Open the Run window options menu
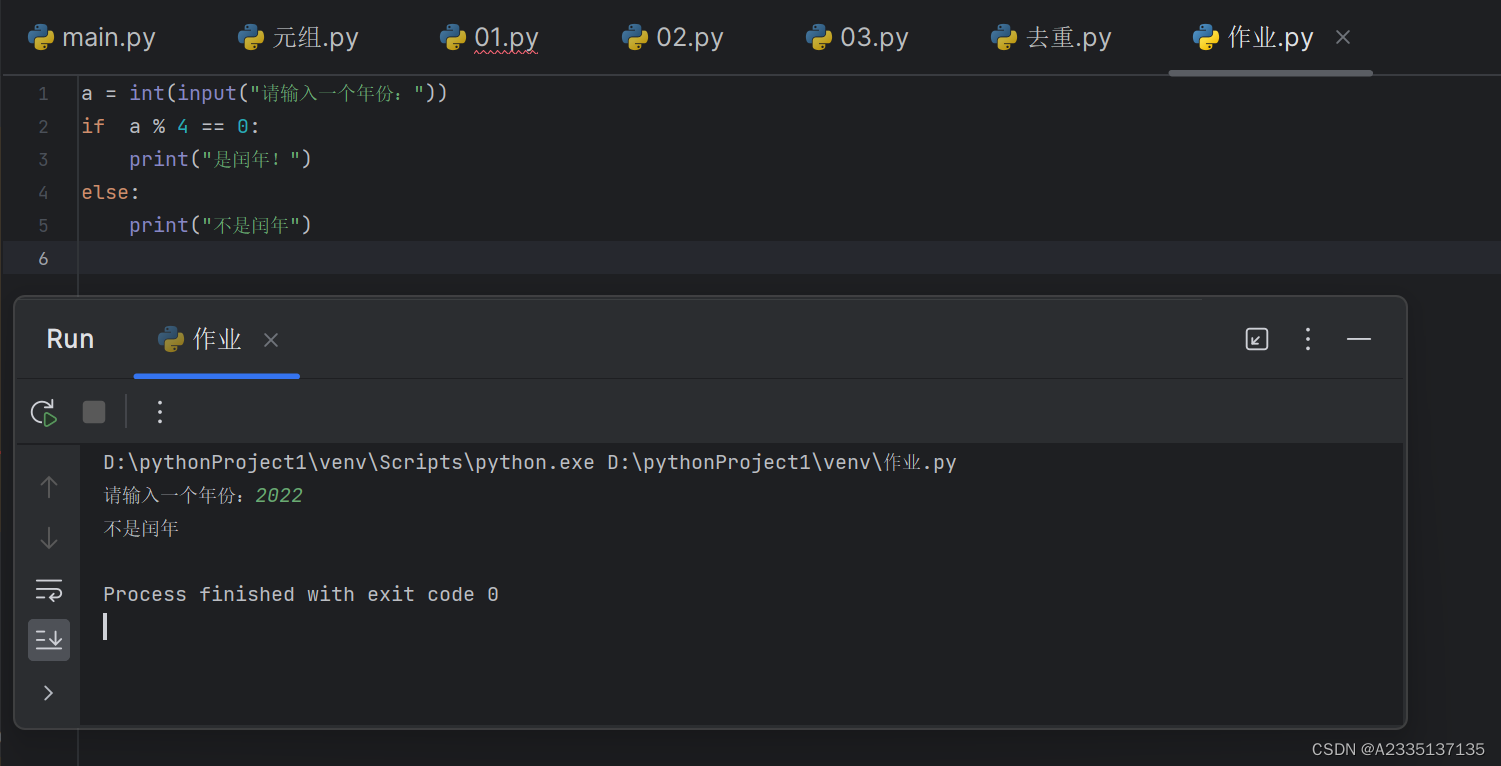1501x766 pixels. click(x=1307, y=339)
